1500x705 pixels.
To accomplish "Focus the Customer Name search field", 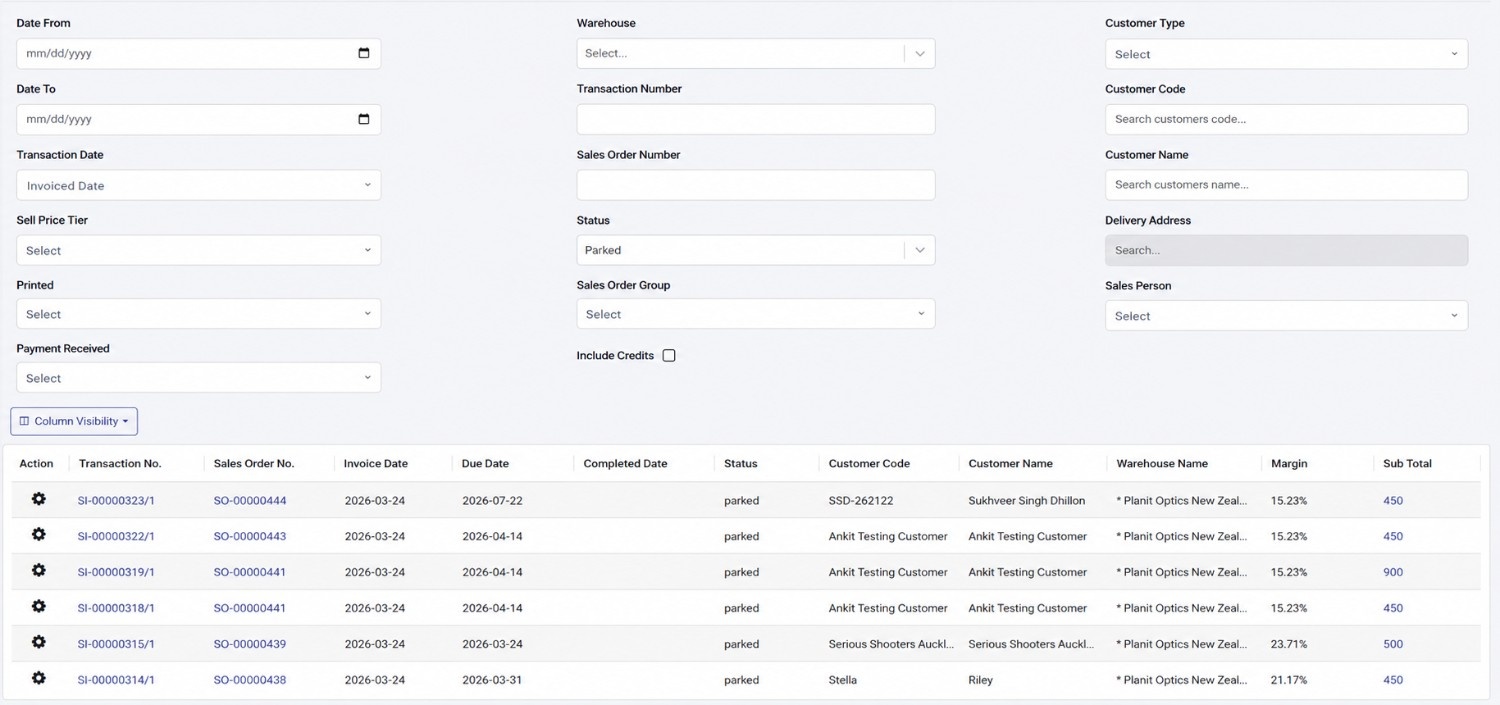I will (x=1286, y=185).
